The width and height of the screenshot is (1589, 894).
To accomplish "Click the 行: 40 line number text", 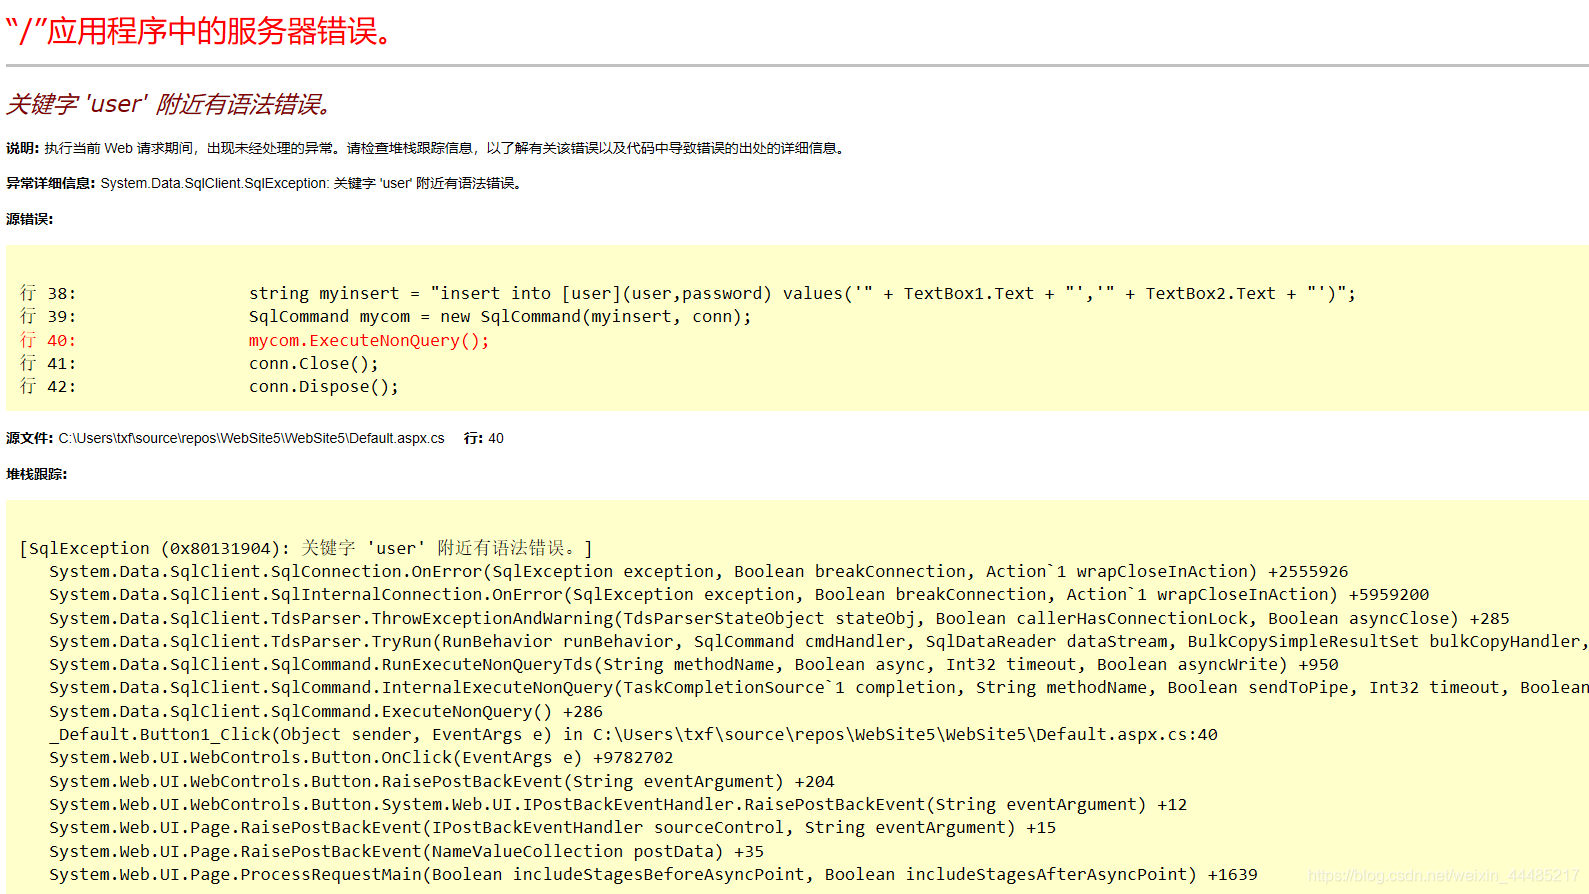I will [484, 438].
